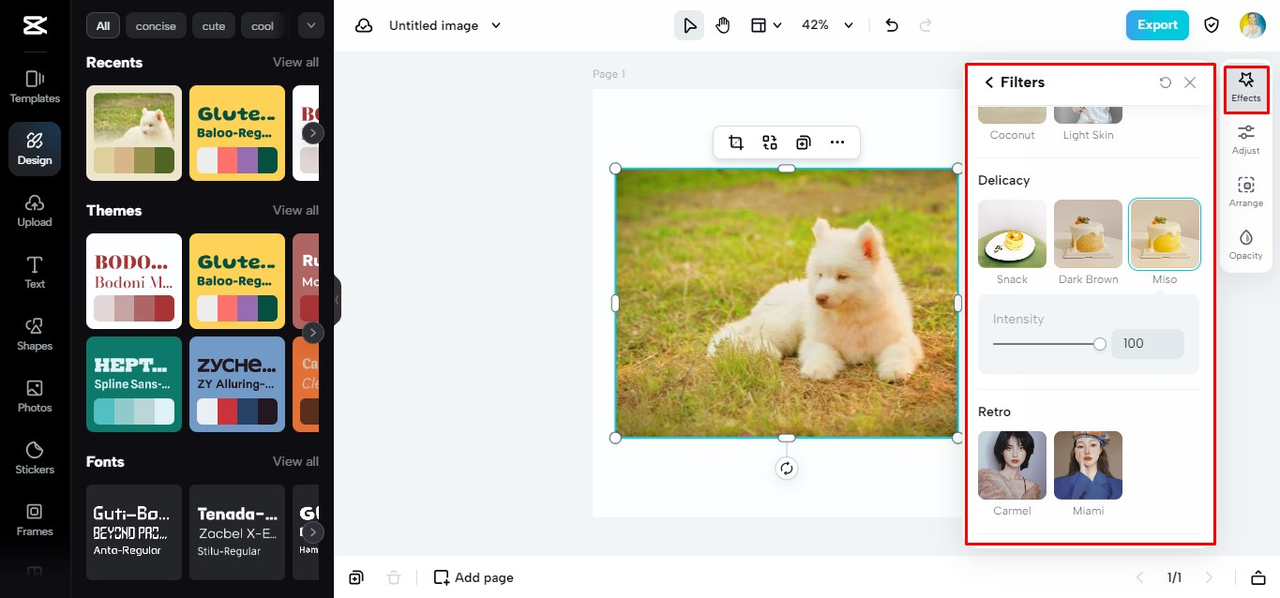The image size is (1280, 598).
Task: Open the Frames panel
Action: (35, 520)
